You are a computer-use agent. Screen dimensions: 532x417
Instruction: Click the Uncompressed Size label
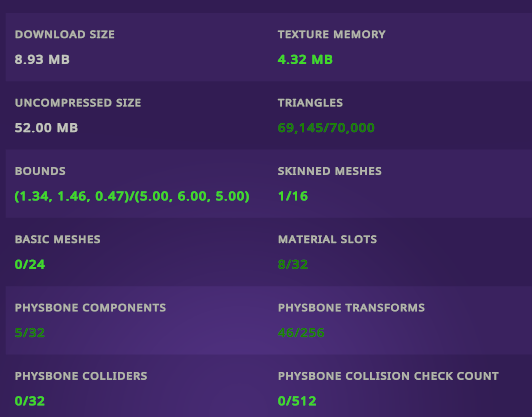(x=78, y=103)
